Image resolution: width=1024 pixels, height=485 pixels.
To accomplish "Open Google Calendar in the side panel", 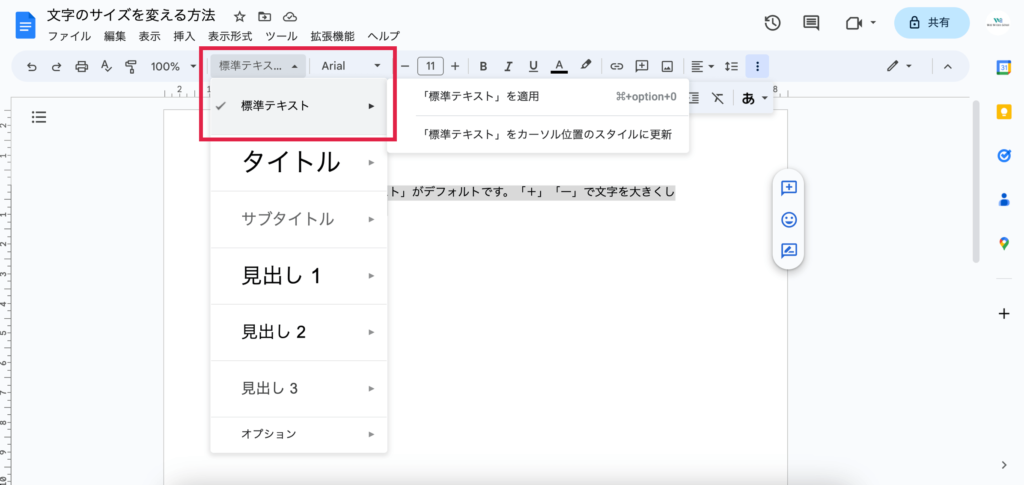I will 1004,67.
